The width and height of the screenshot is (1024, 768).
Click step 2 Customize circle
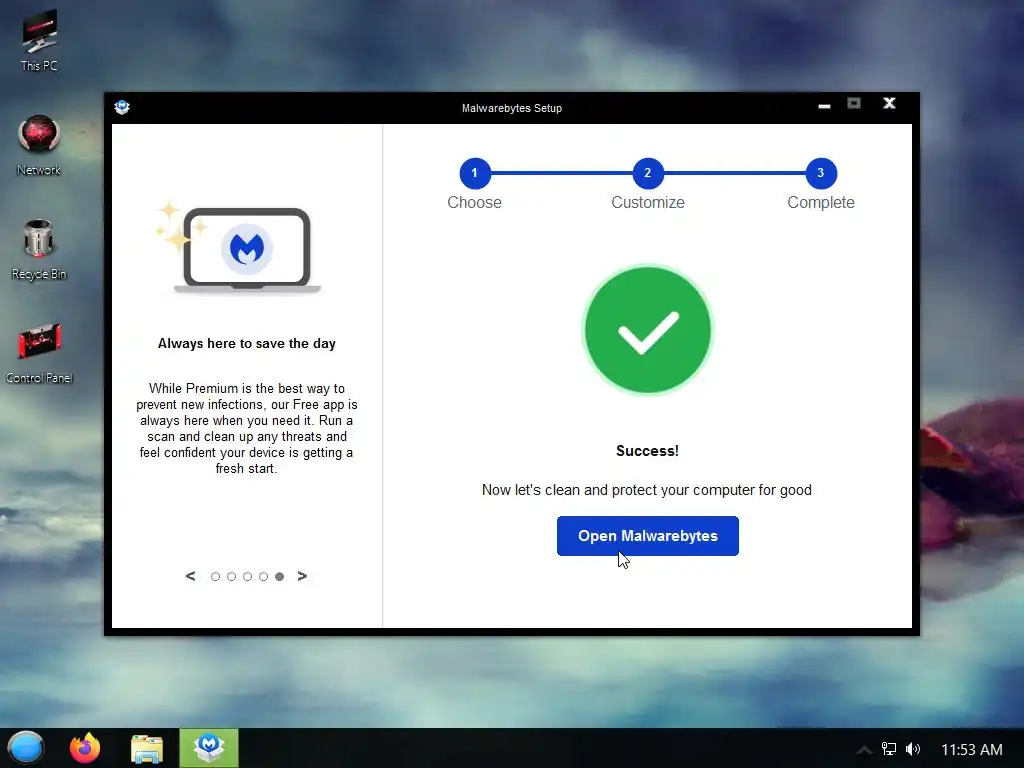[x=648, y=173]
